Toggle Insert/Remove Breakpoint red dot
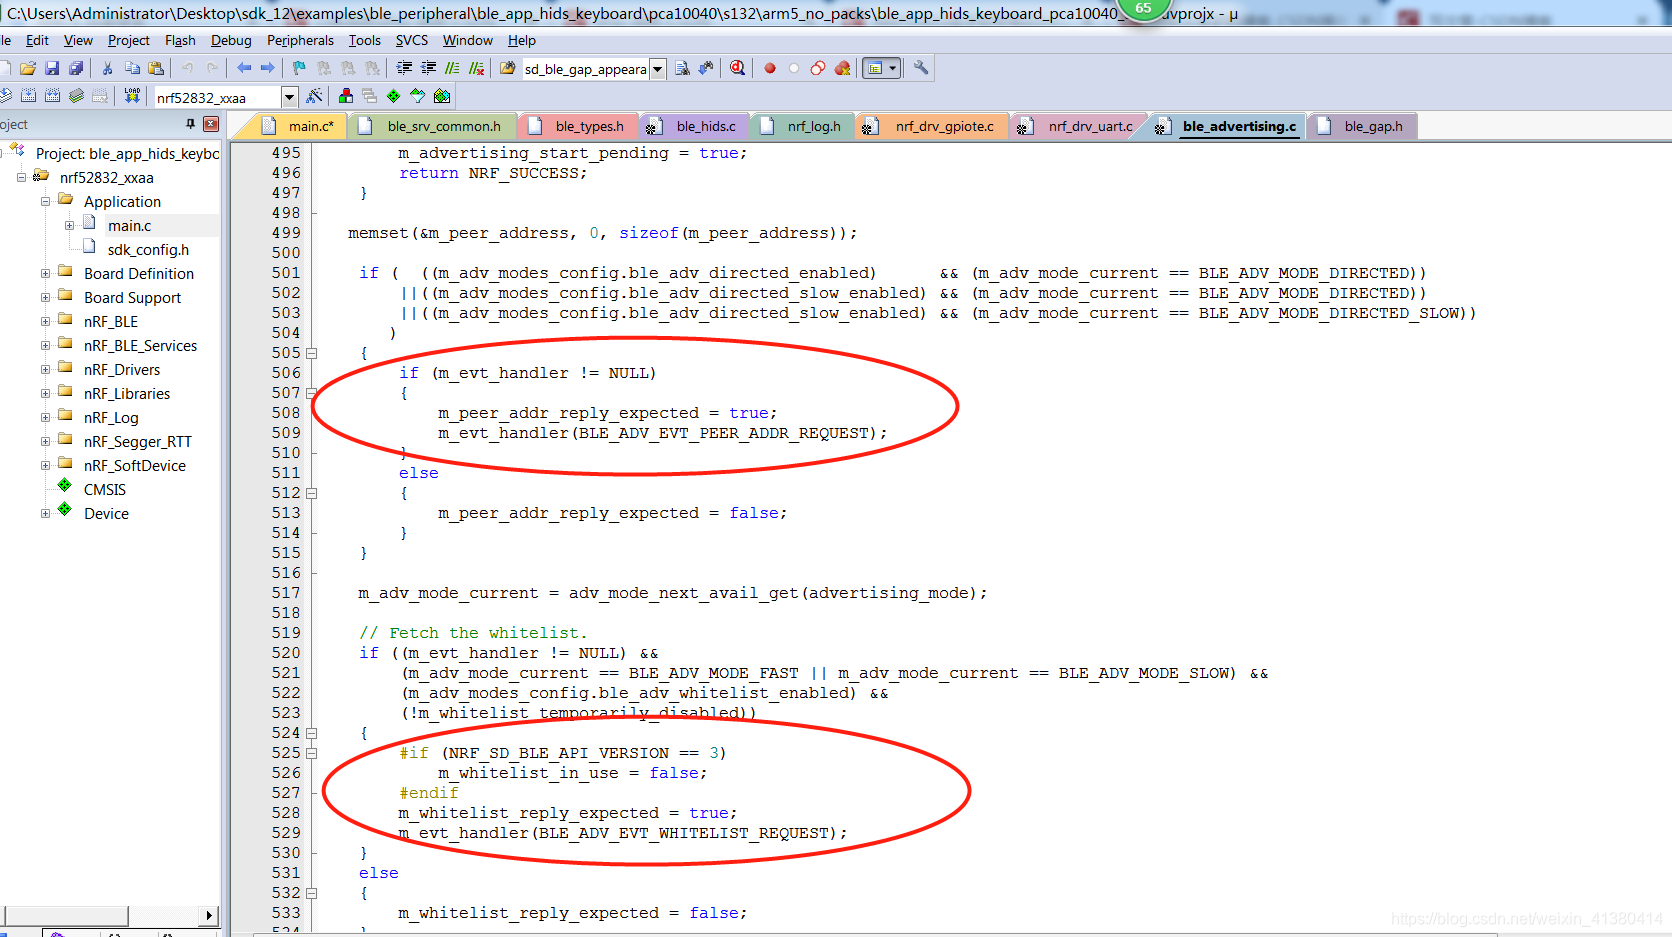Image resolution: width=1672 pixels, height=937 pixels. (x=770, y=68)
